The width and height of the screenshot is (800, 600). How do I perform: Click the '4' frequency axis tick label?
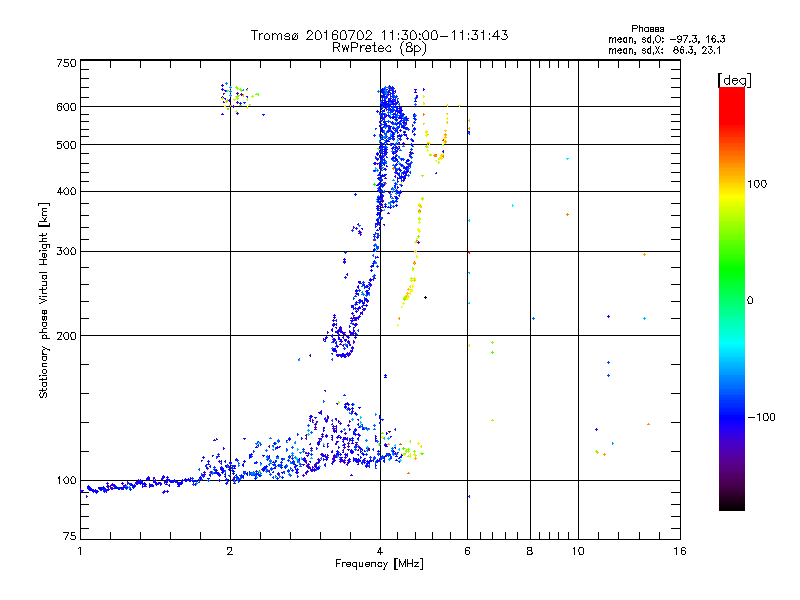pos(380,551)
